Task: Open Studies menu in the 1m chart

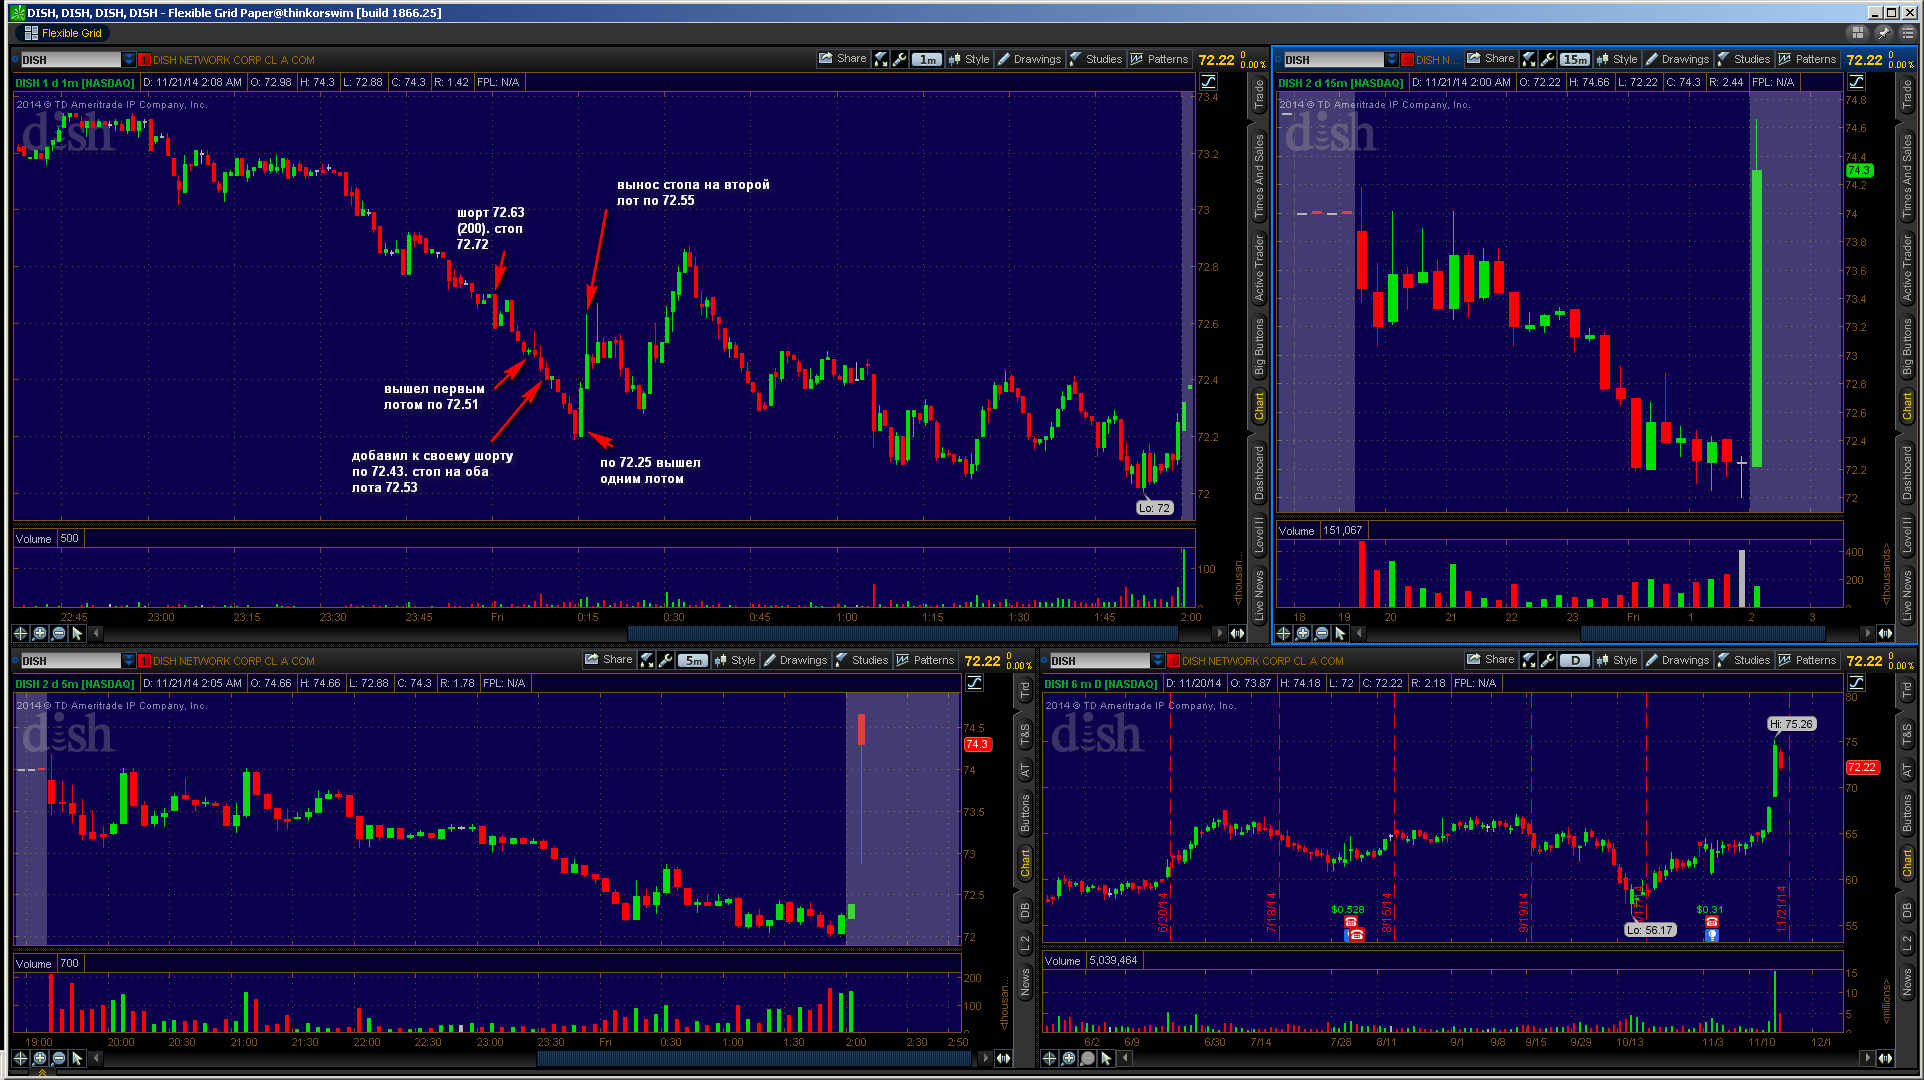Action: pos(1096,59)
